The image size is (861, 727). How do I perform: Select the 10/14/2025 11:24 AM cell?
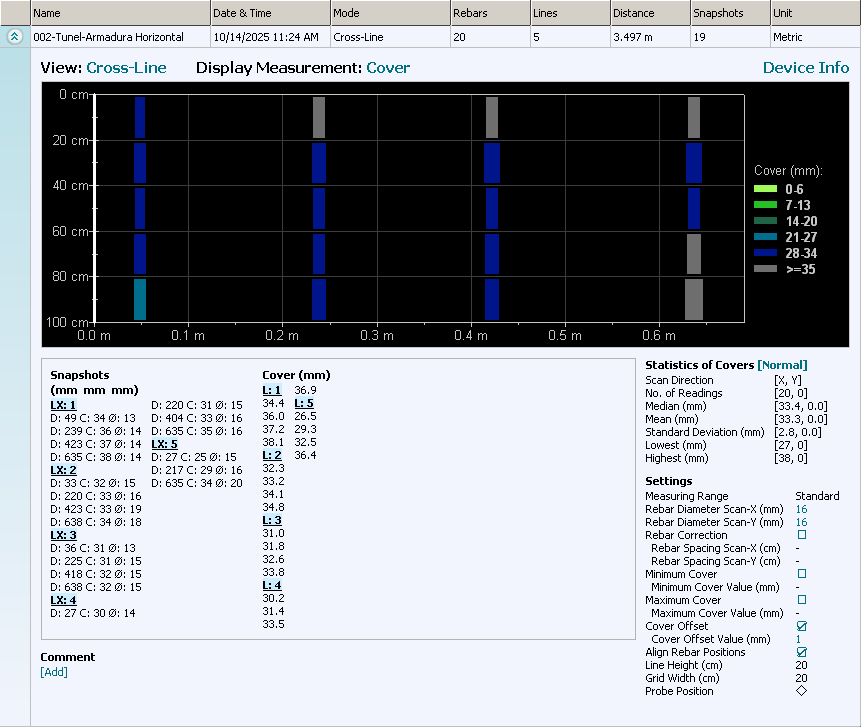[271, 37]
